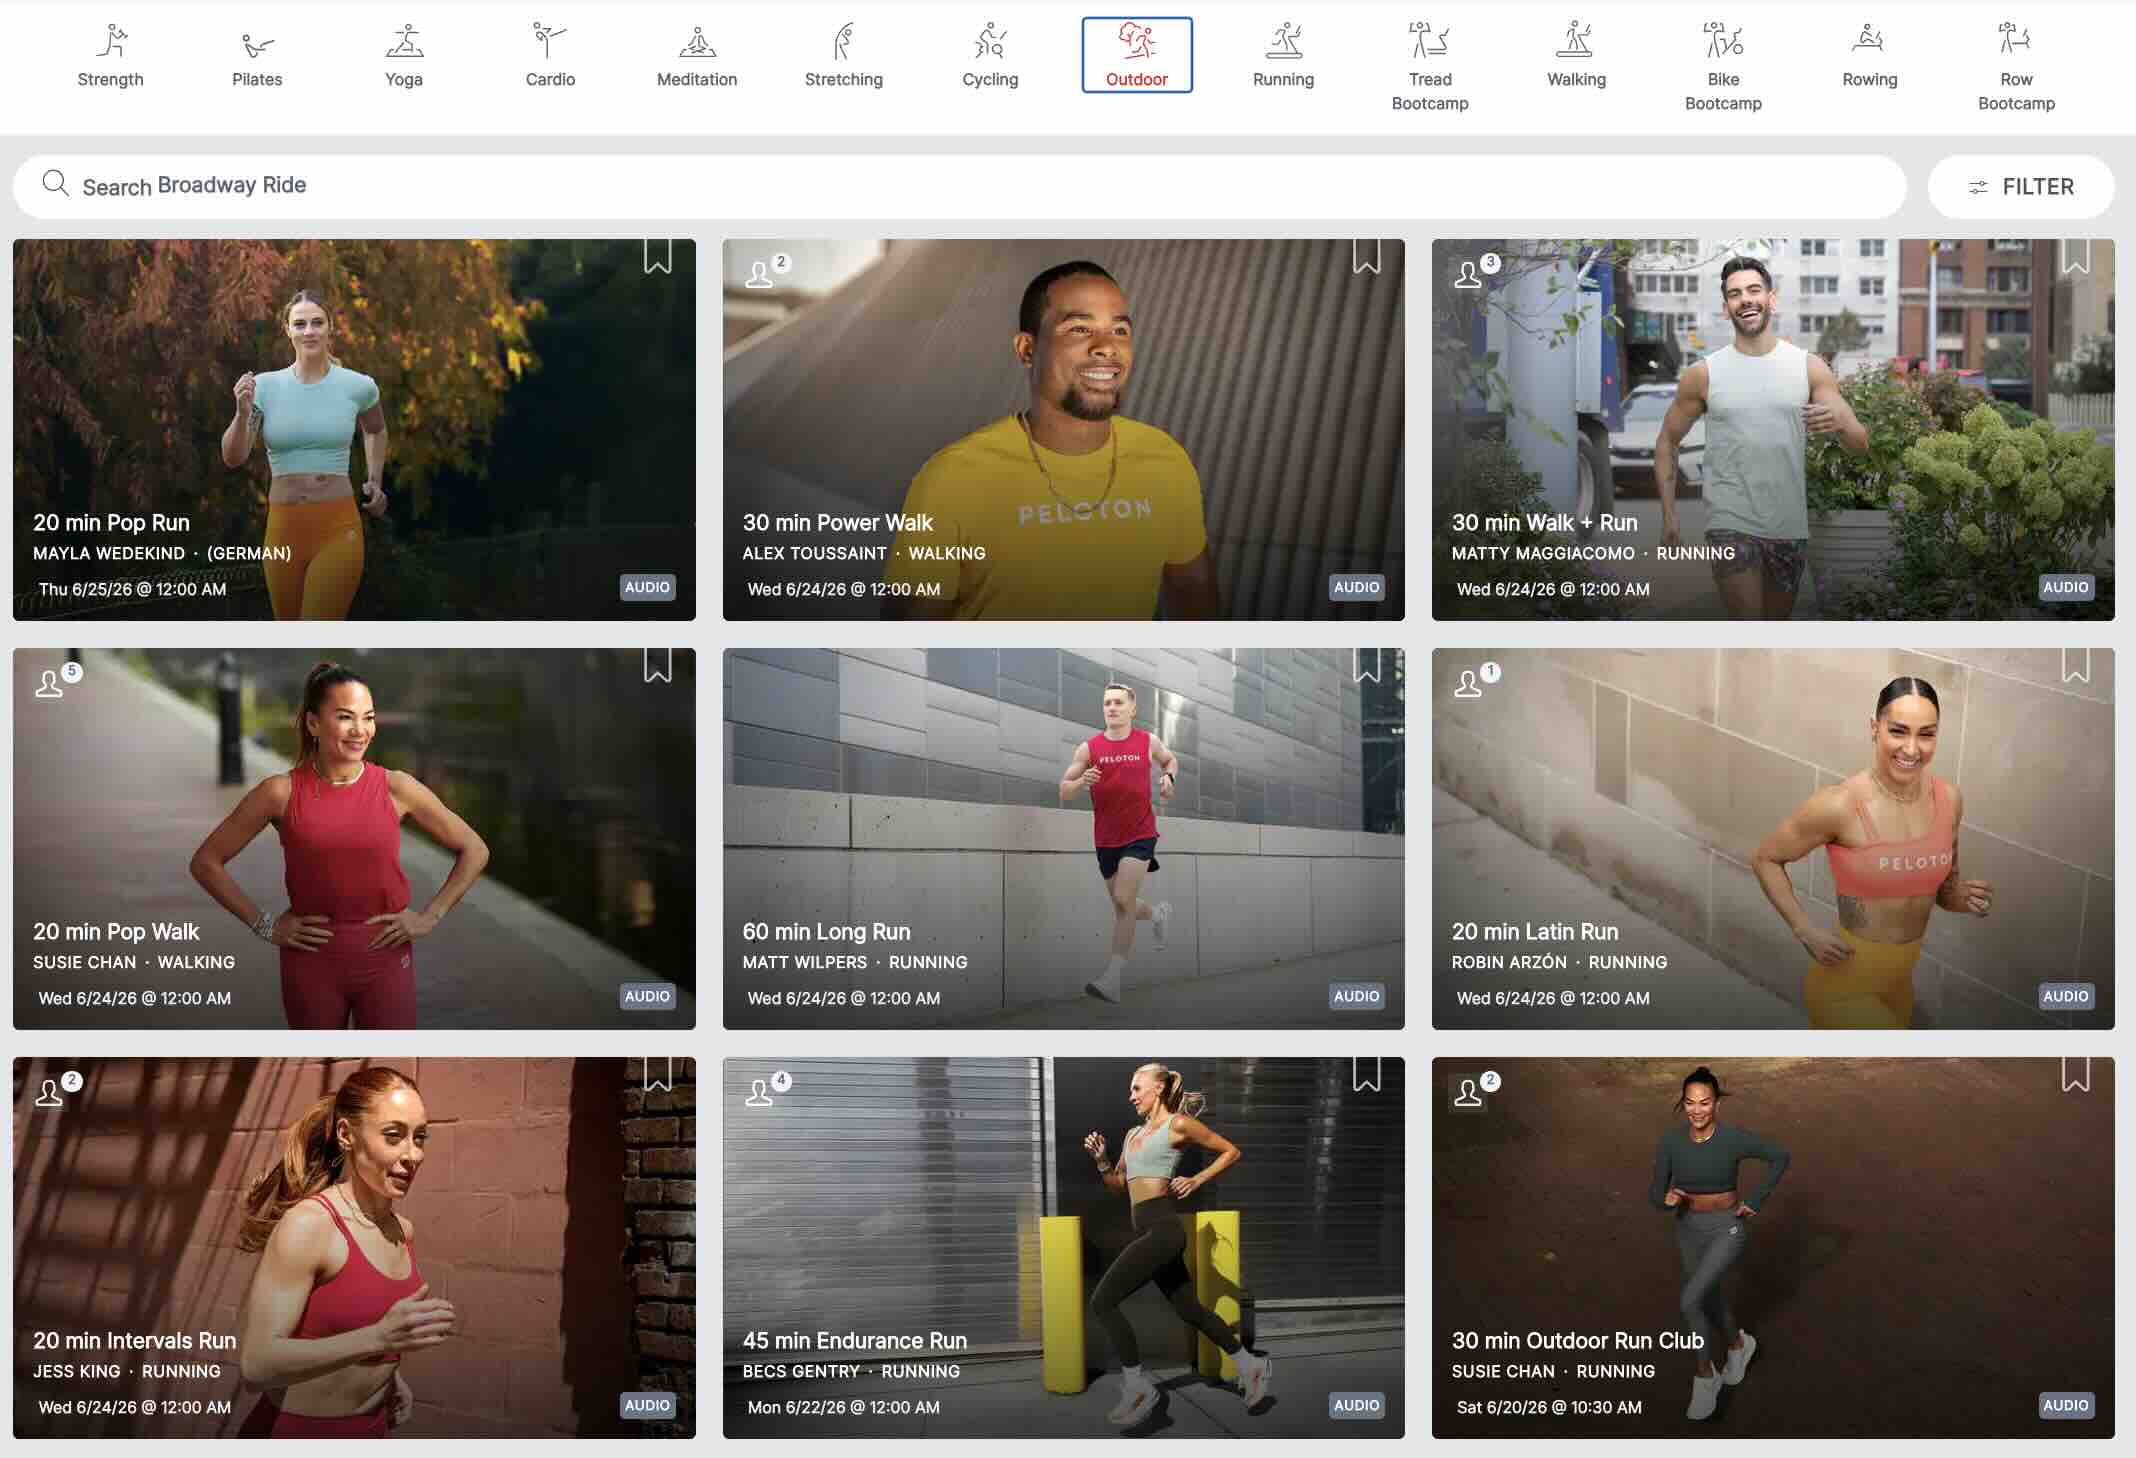The image size is (2136, 1458).
Task: Click 'JESS KING · RUNNING' text
Action: coord(127,1371)
